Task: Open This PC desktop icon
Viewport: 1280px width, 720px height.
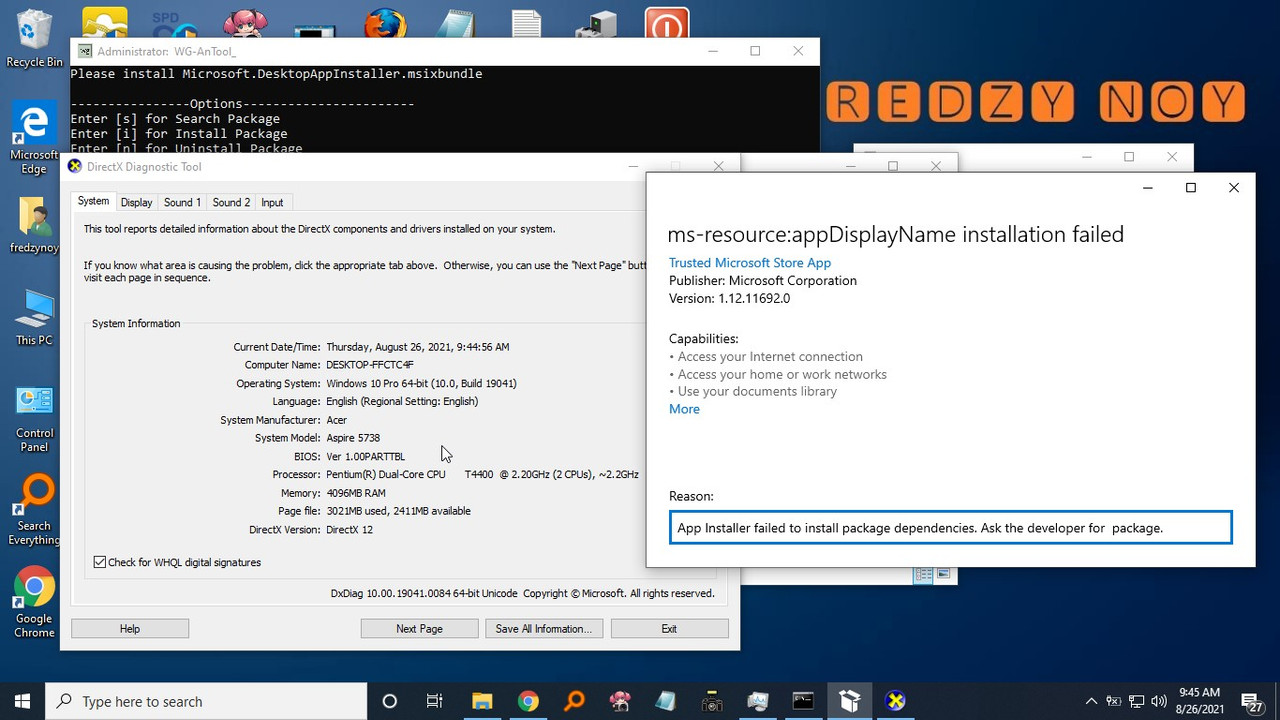Action: click(34, 317)
